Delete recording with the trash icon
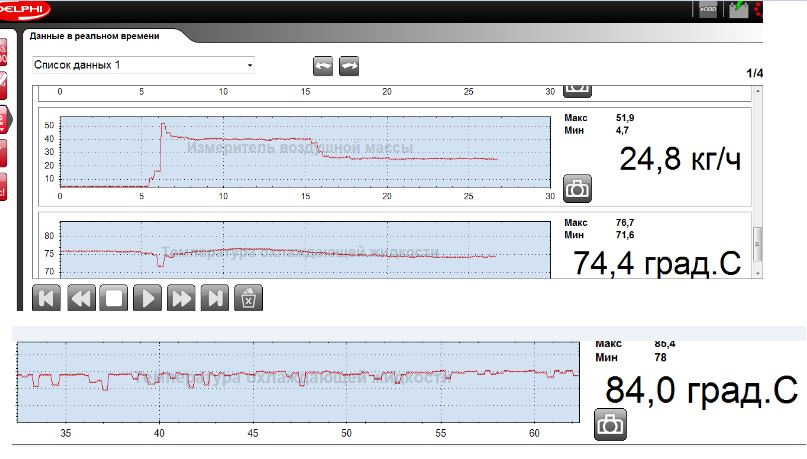Screen dimensions: 807x459 click(249, 297)
